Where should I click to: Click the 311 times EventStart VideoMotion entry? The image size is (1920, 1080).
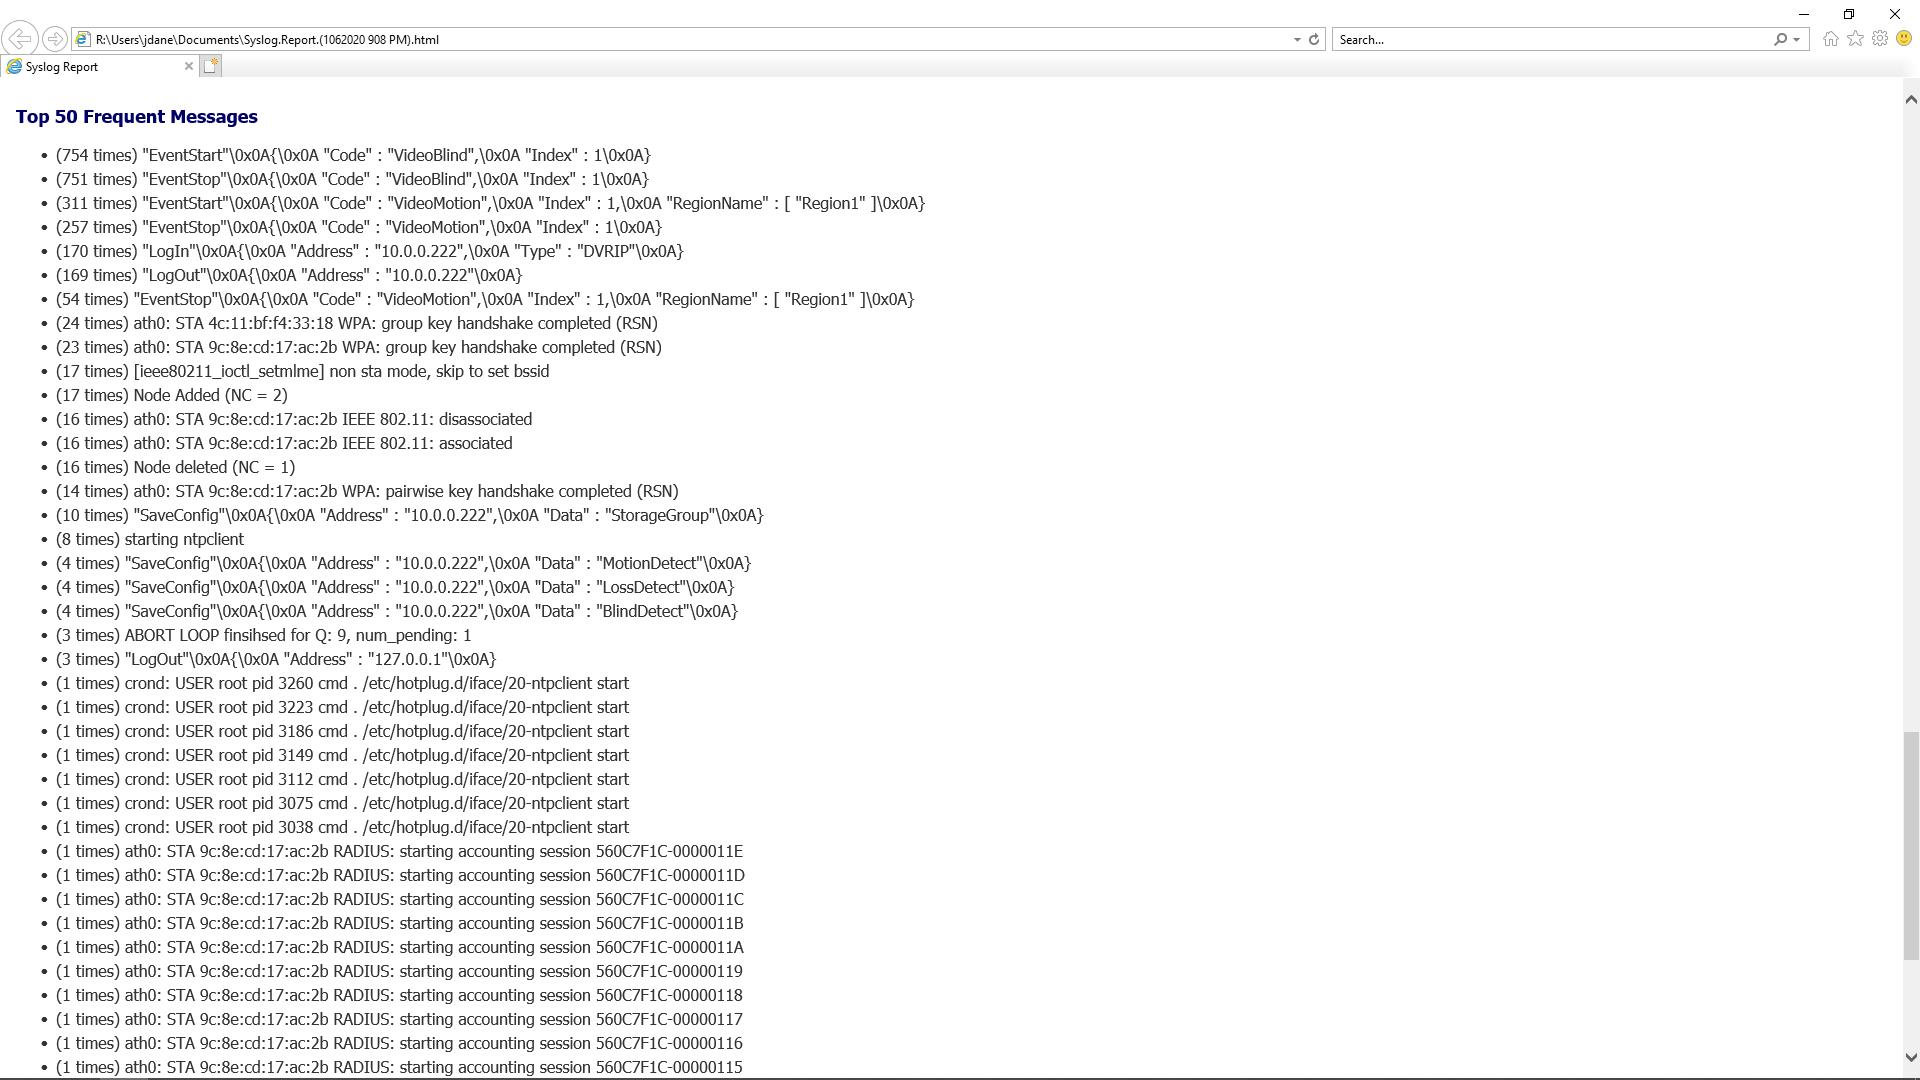(x=490, y=204)
